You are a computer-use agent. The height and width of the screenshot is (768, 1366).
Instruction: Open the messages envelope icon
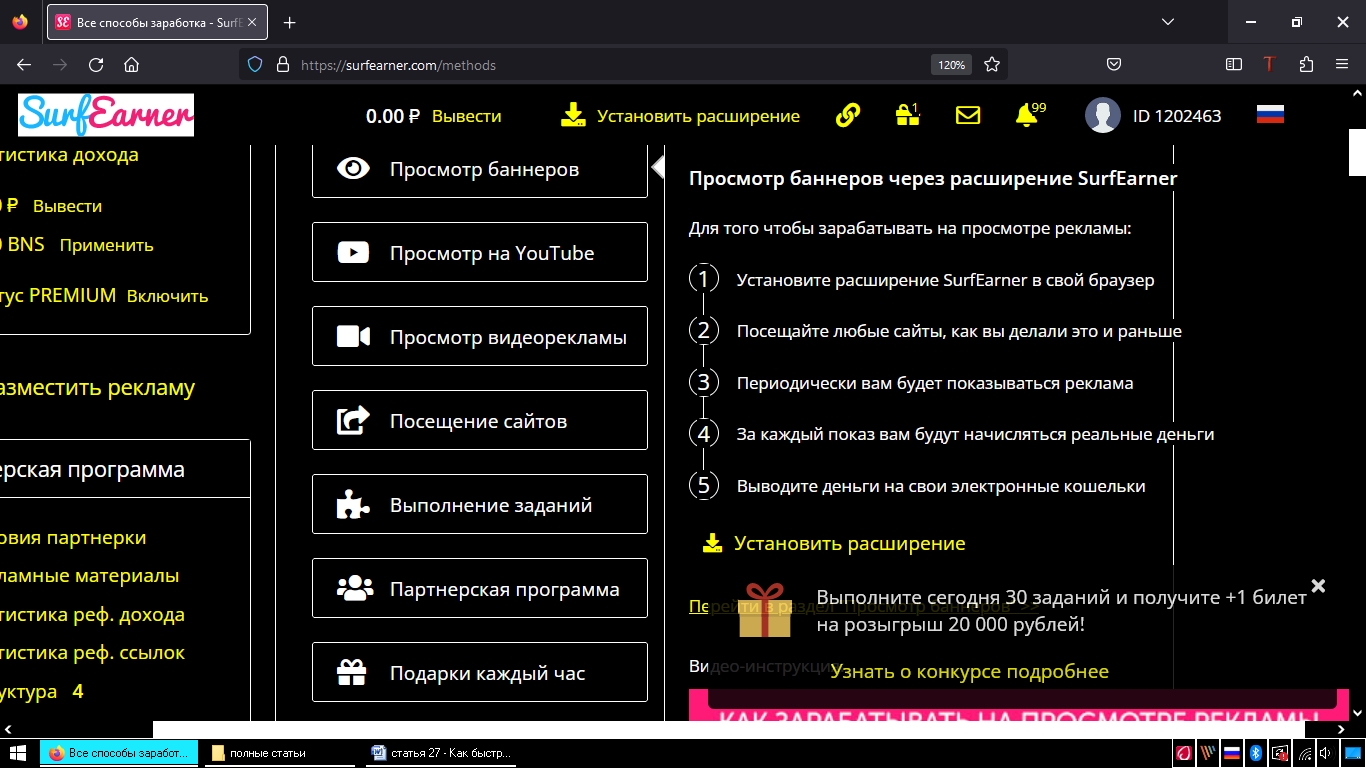[x=968, y=115]
